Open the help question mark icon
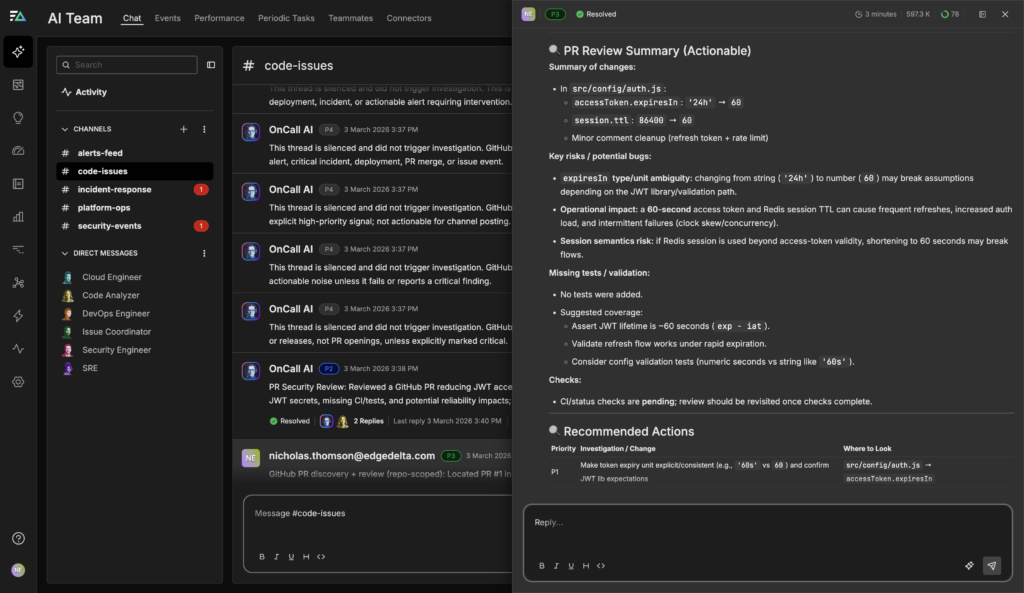This screenshot has height=593, width=1024. tap(18, 538)
